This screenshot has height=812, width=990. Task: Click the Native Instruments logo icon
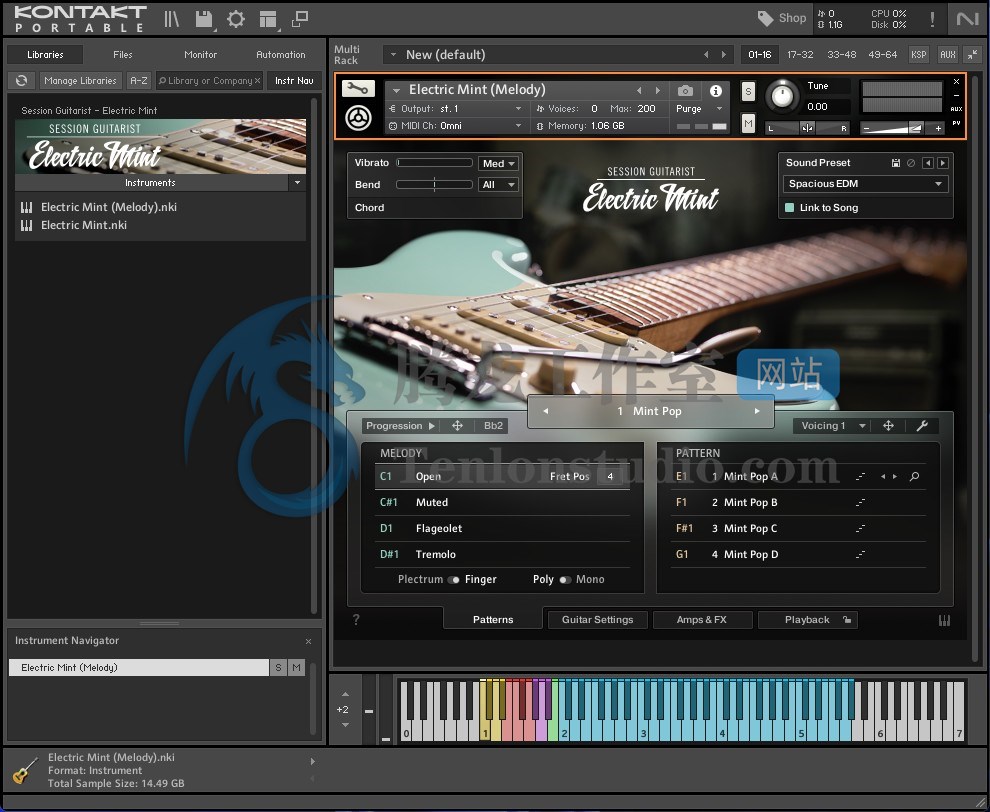pos(967,19)
